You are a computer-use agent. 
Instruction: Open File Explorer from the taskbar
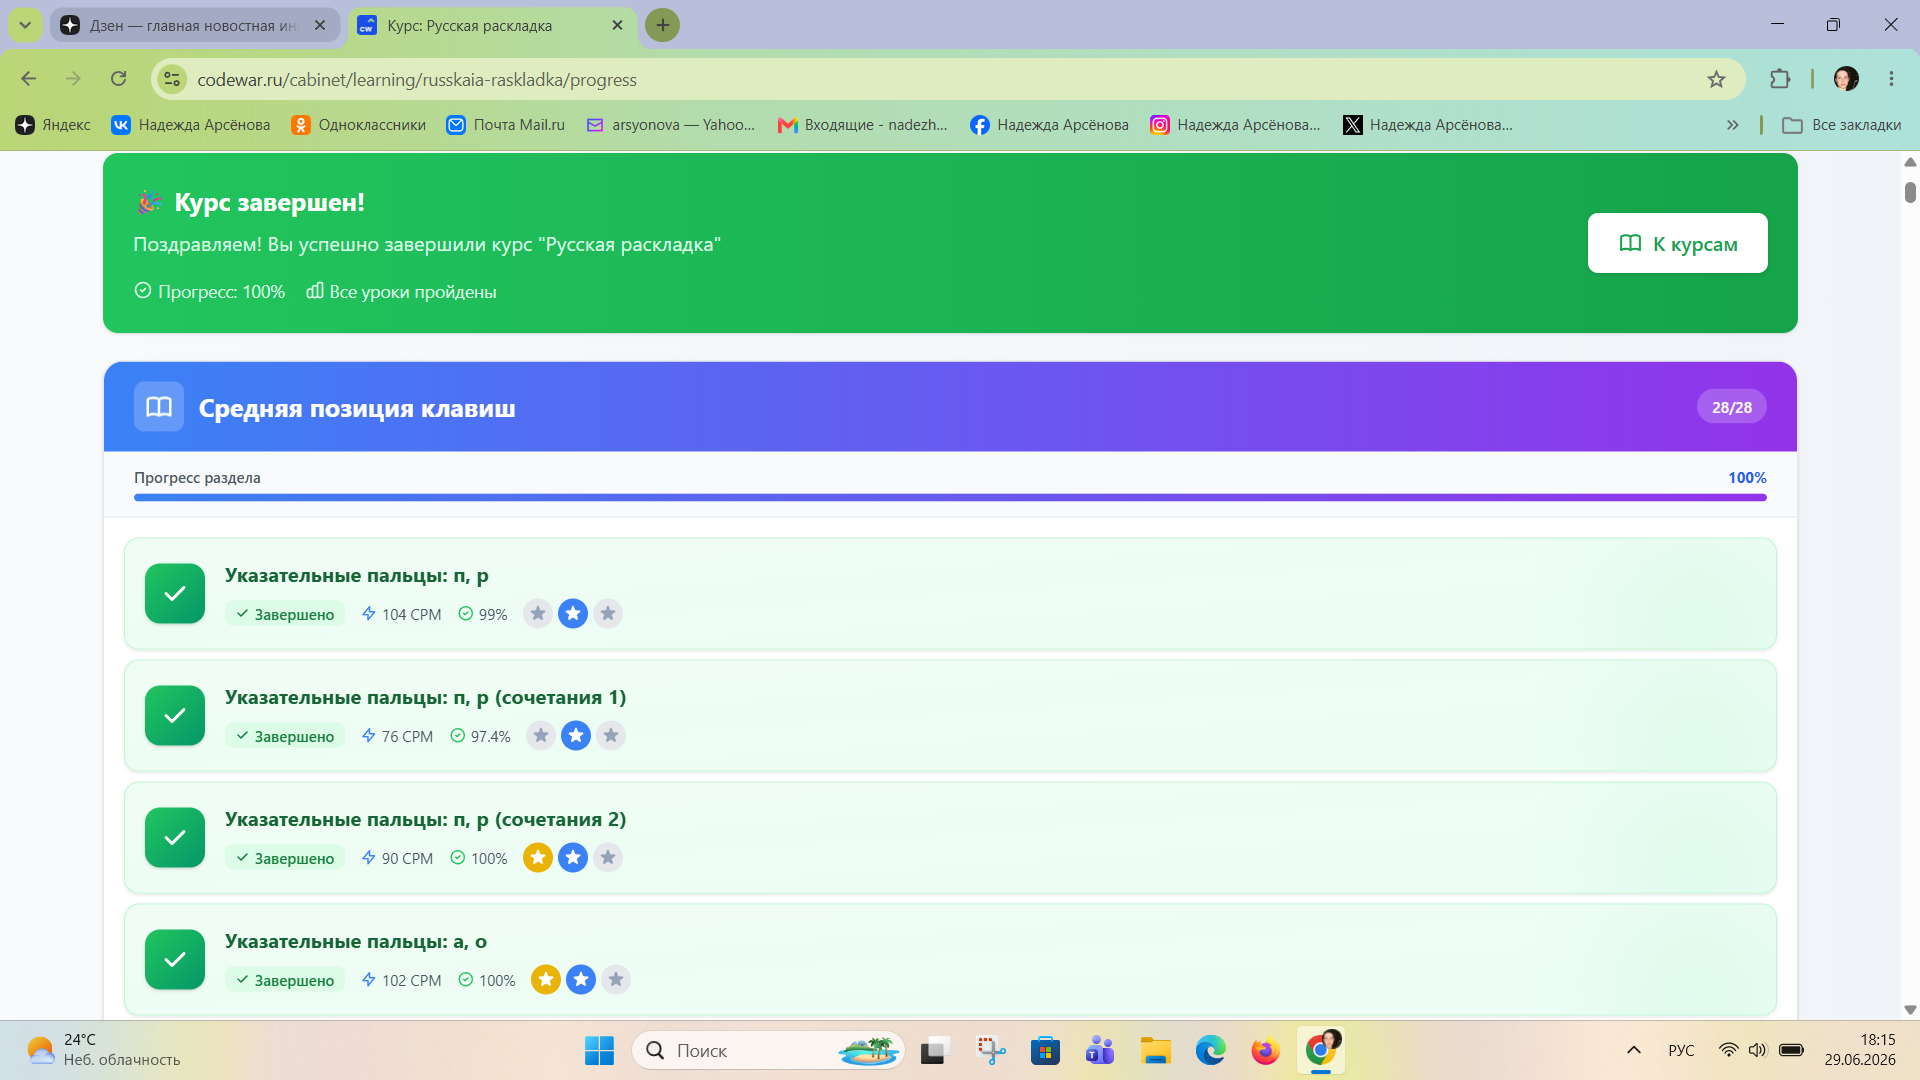coord(1155,1051)
